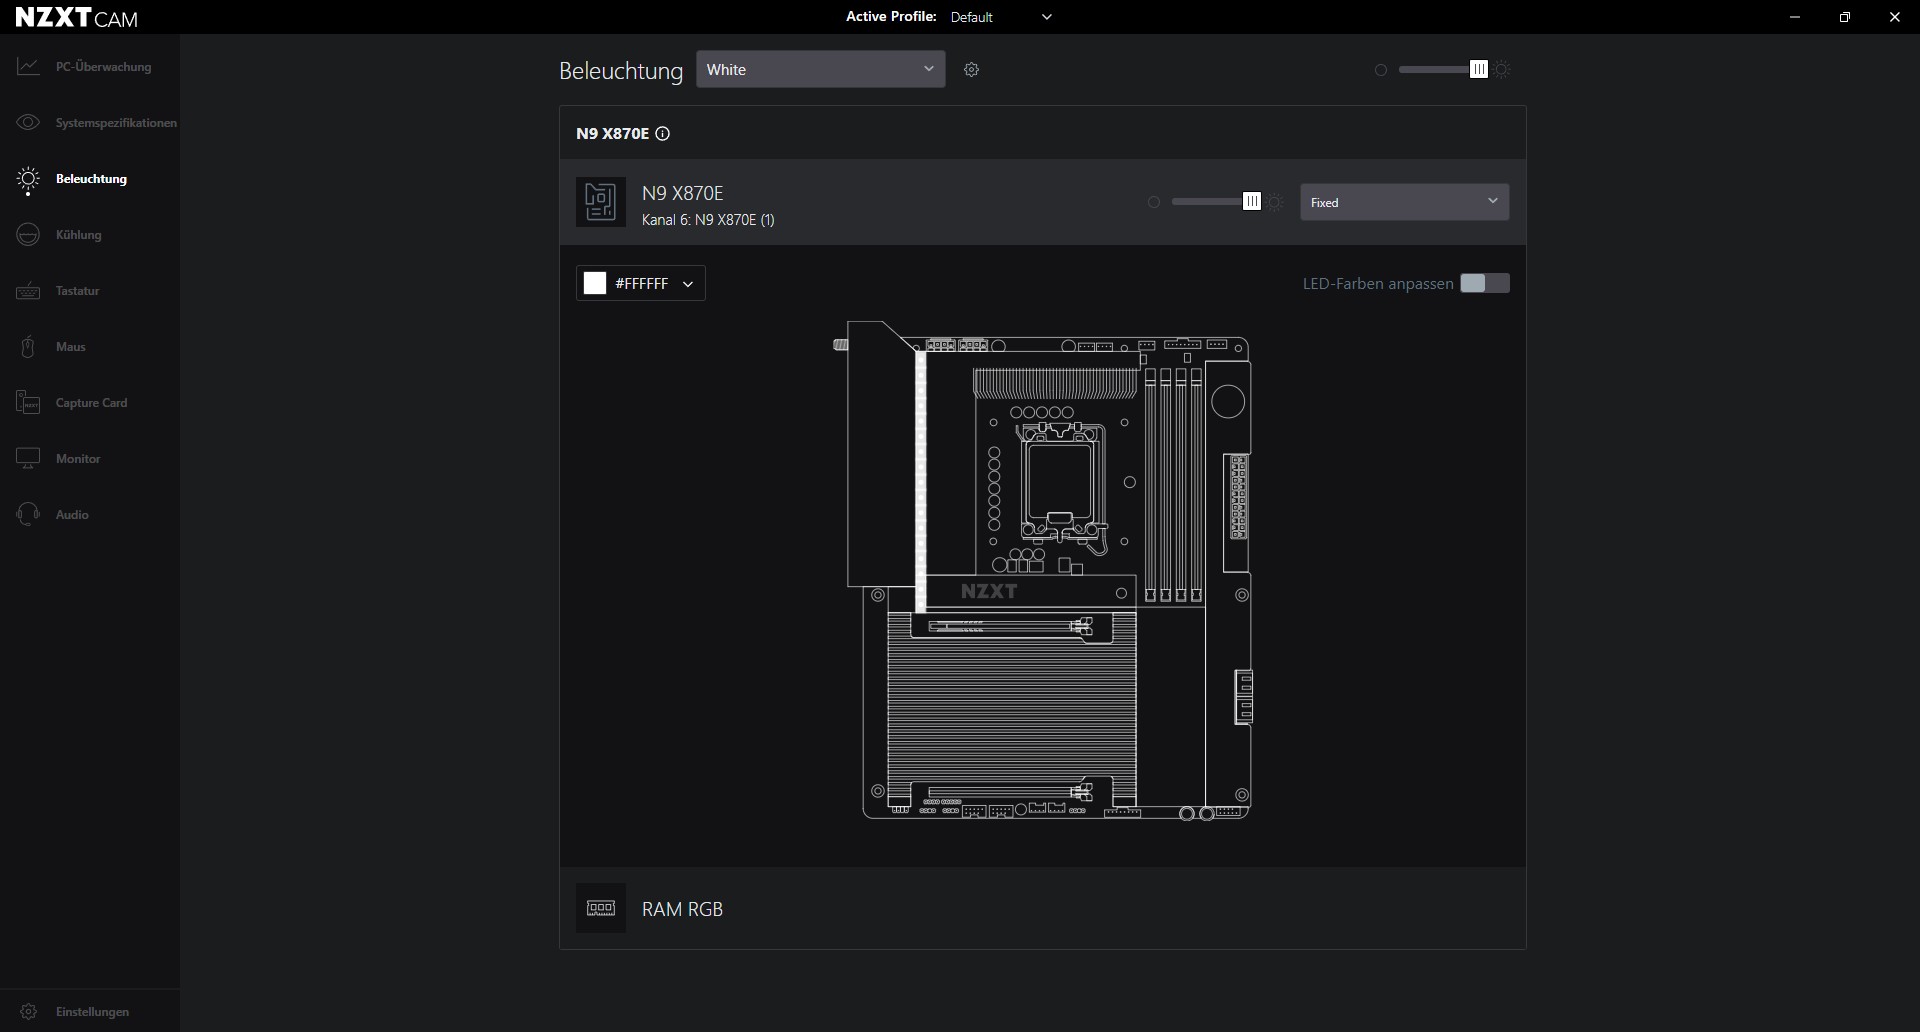The height and width of the screenshot is (1032, 1920).
Task: Open the White lighting preset dropdown
Action: (820, 70)
